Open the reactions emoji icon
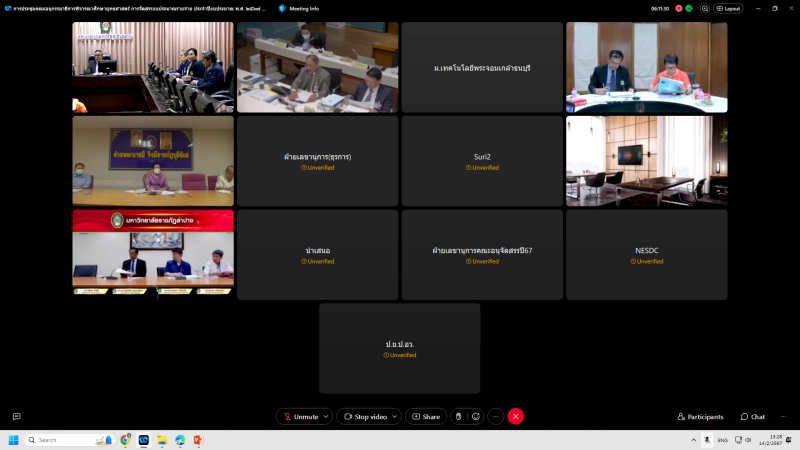800x450 pixels. (476, 416)
